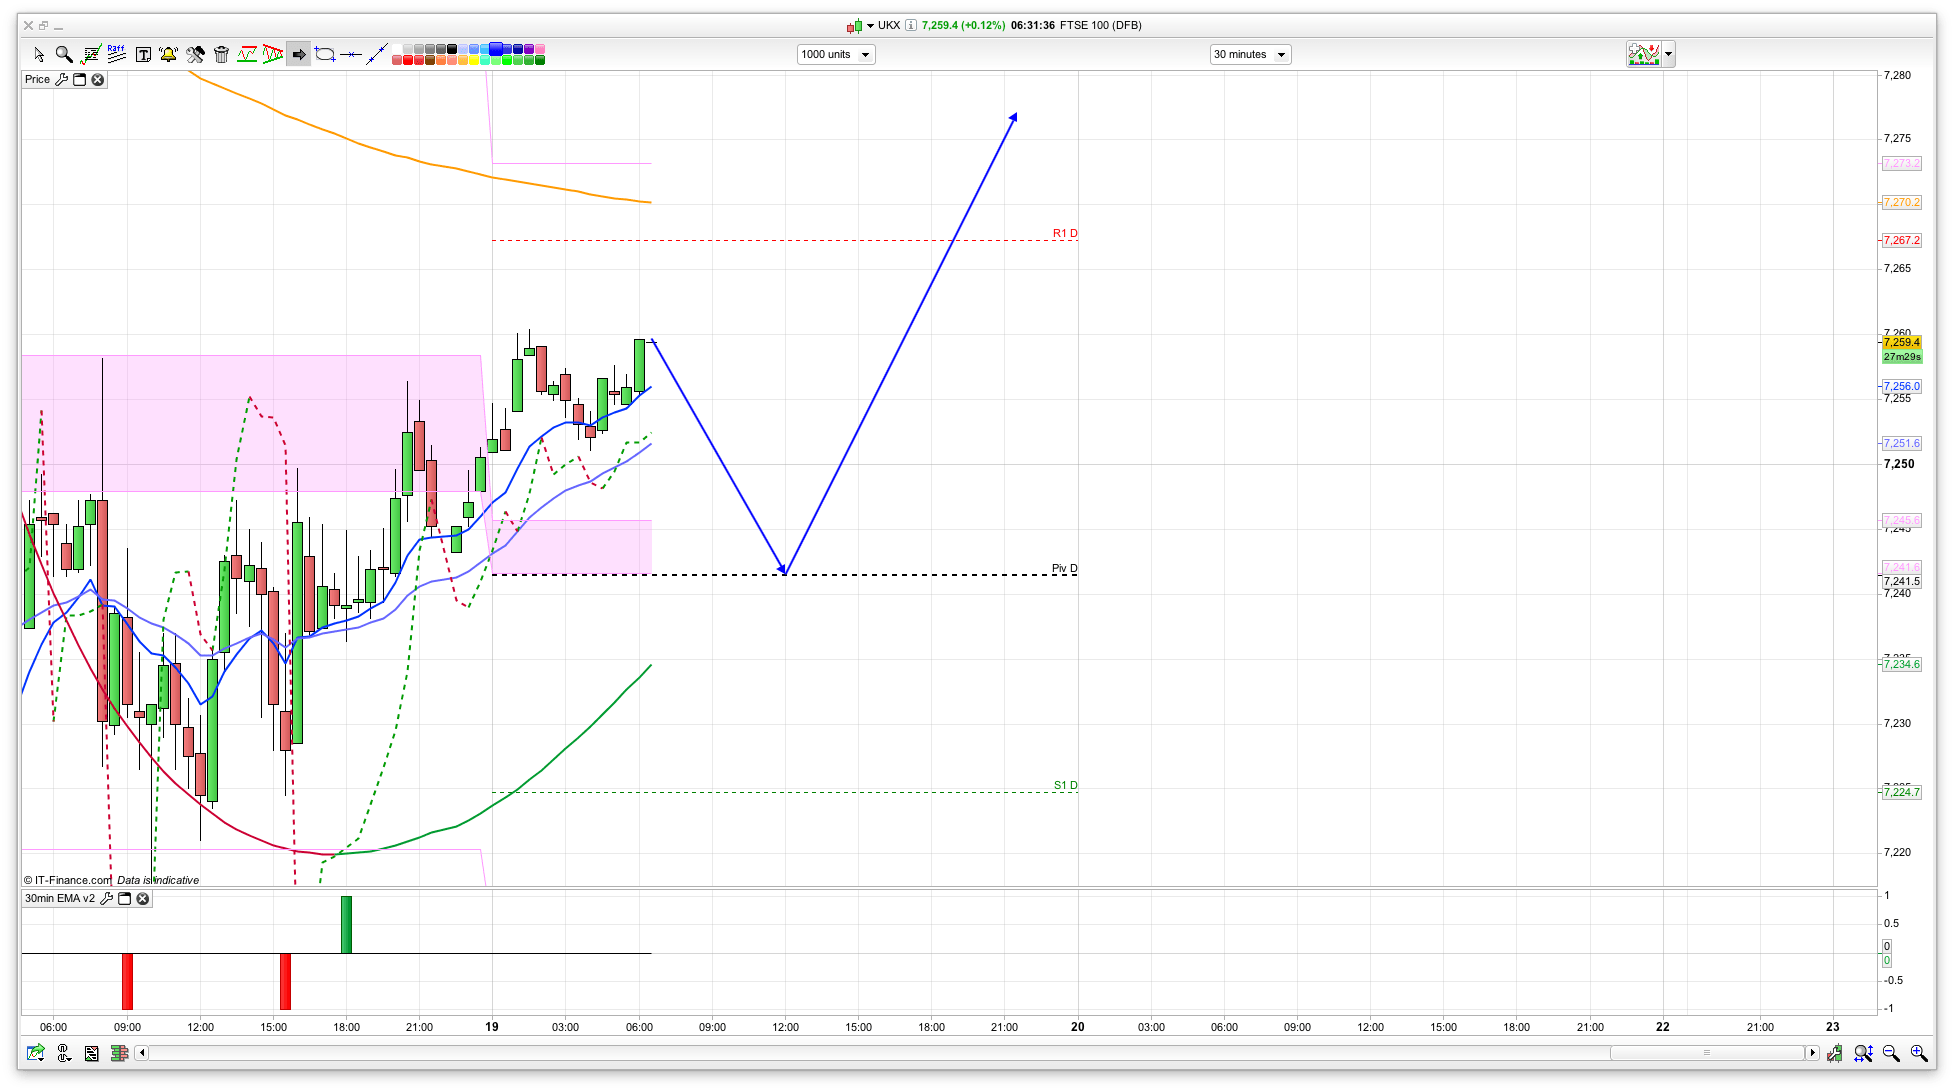The image size is (1954, 1091).
Task: Activate the magnifying glass zoom tool
Action: point(64,54)
